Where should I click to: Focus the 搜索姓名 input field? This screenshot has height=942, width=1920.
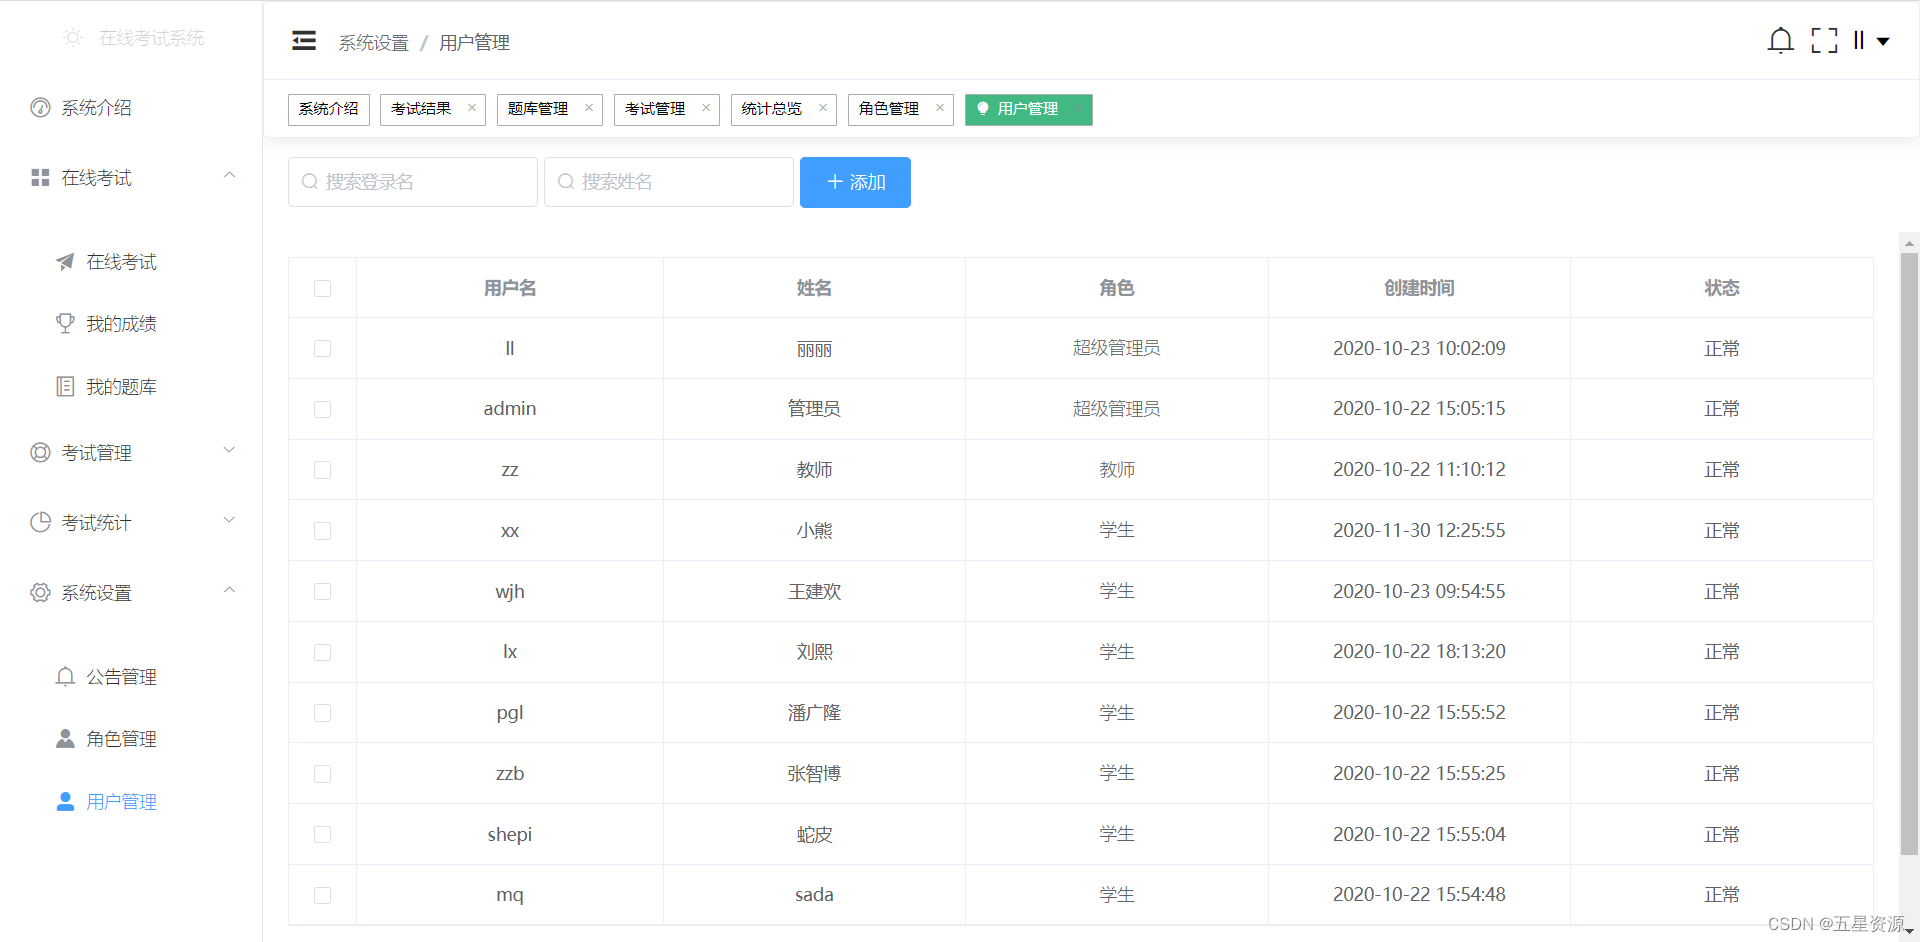pyautogui.click(x=669, y=182)
